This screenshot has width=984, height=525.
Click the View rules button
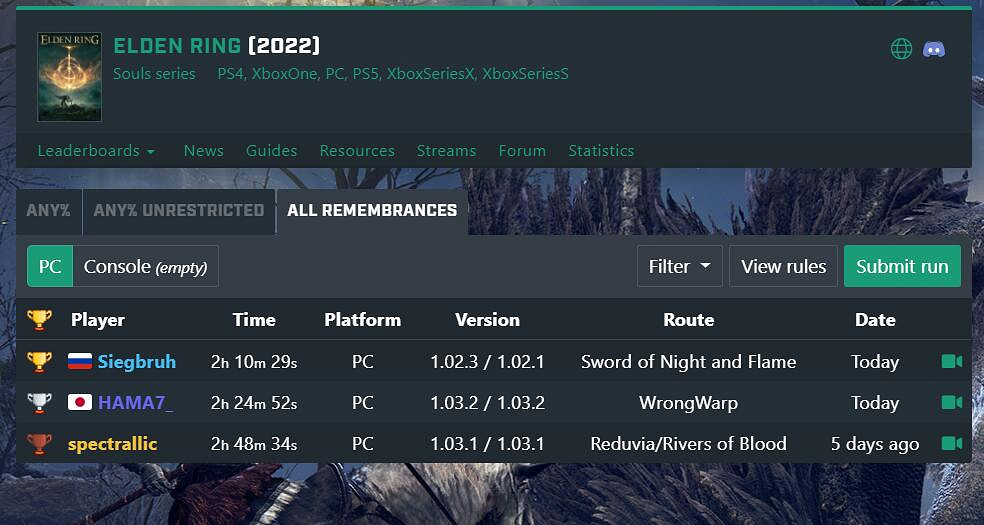(x=783, y=266)
